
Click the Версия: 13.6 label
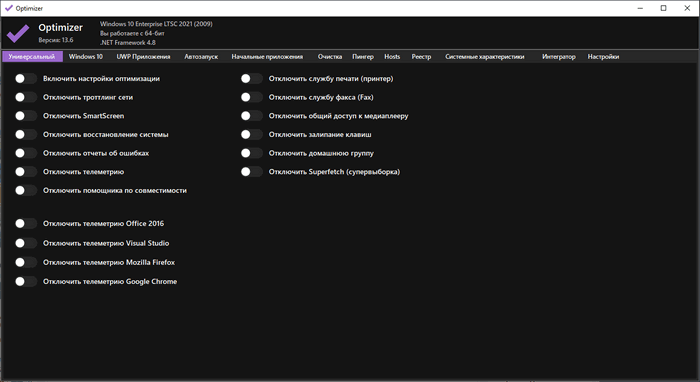(x=56, y=40)
